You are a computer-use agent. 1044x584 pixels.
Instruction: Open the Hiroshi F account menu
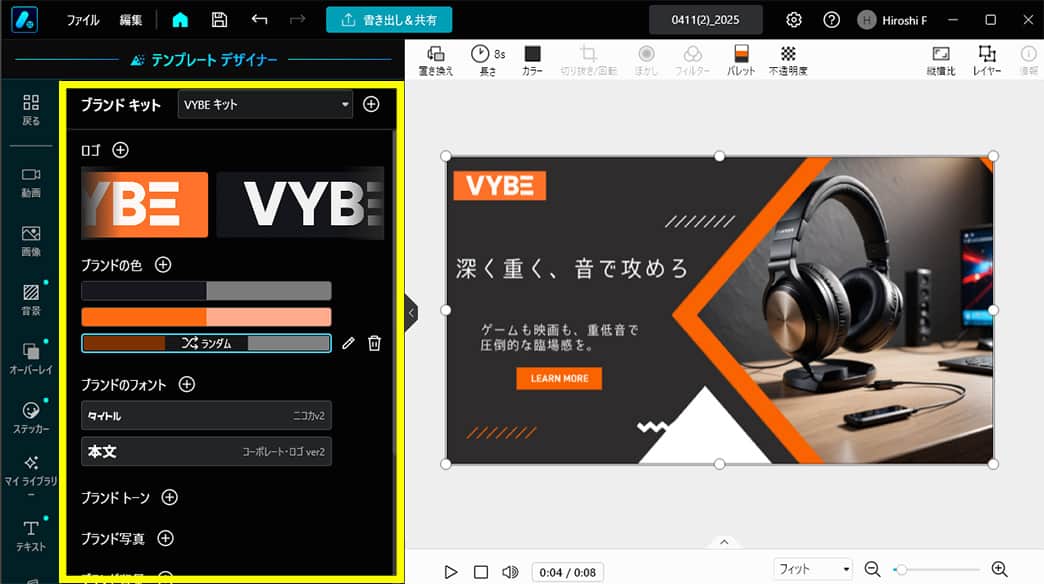pyautogui.click(x=892, y=20)
